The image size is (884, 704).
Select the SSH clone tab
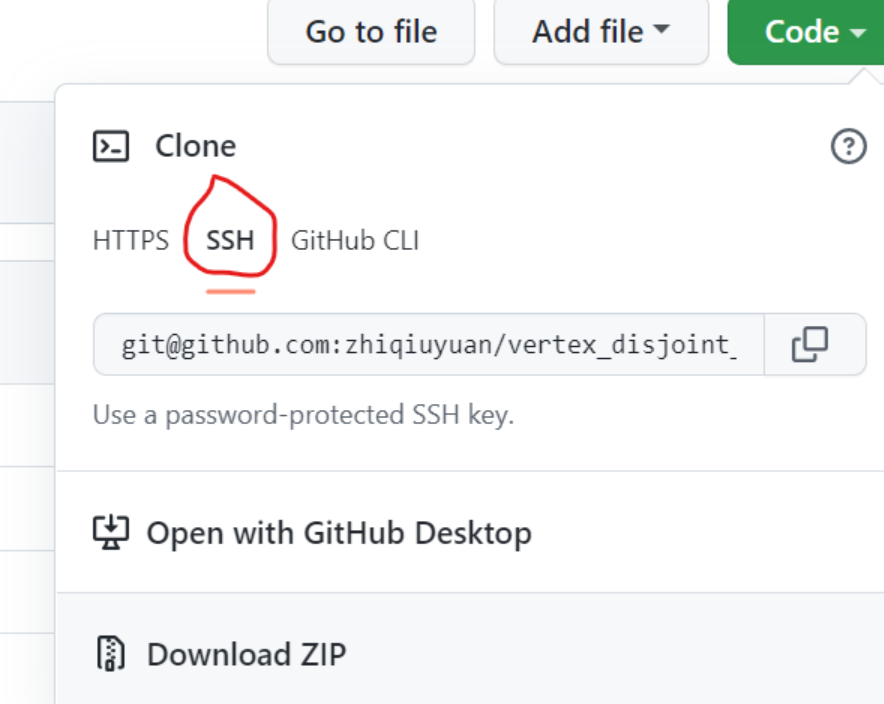(x=230, y=241)
